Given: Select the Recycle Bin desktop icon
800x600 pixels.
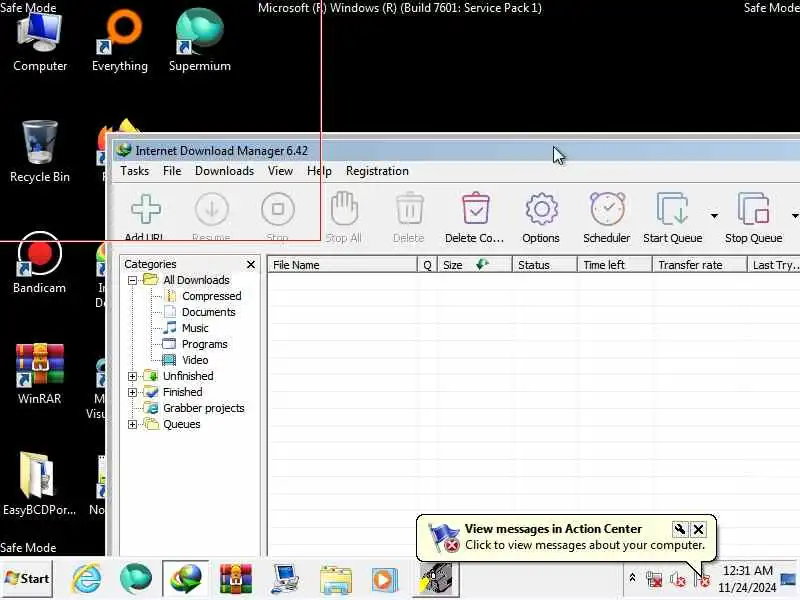Looking at the screenshot, I should 40,152.
